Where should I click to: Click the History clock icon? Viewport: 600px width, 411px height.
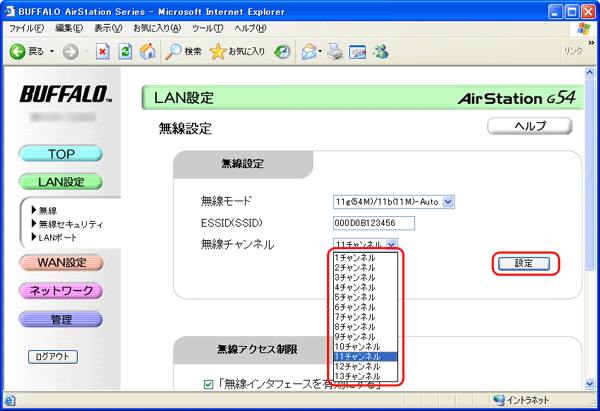pyautogui.click(x=282, y=52)
